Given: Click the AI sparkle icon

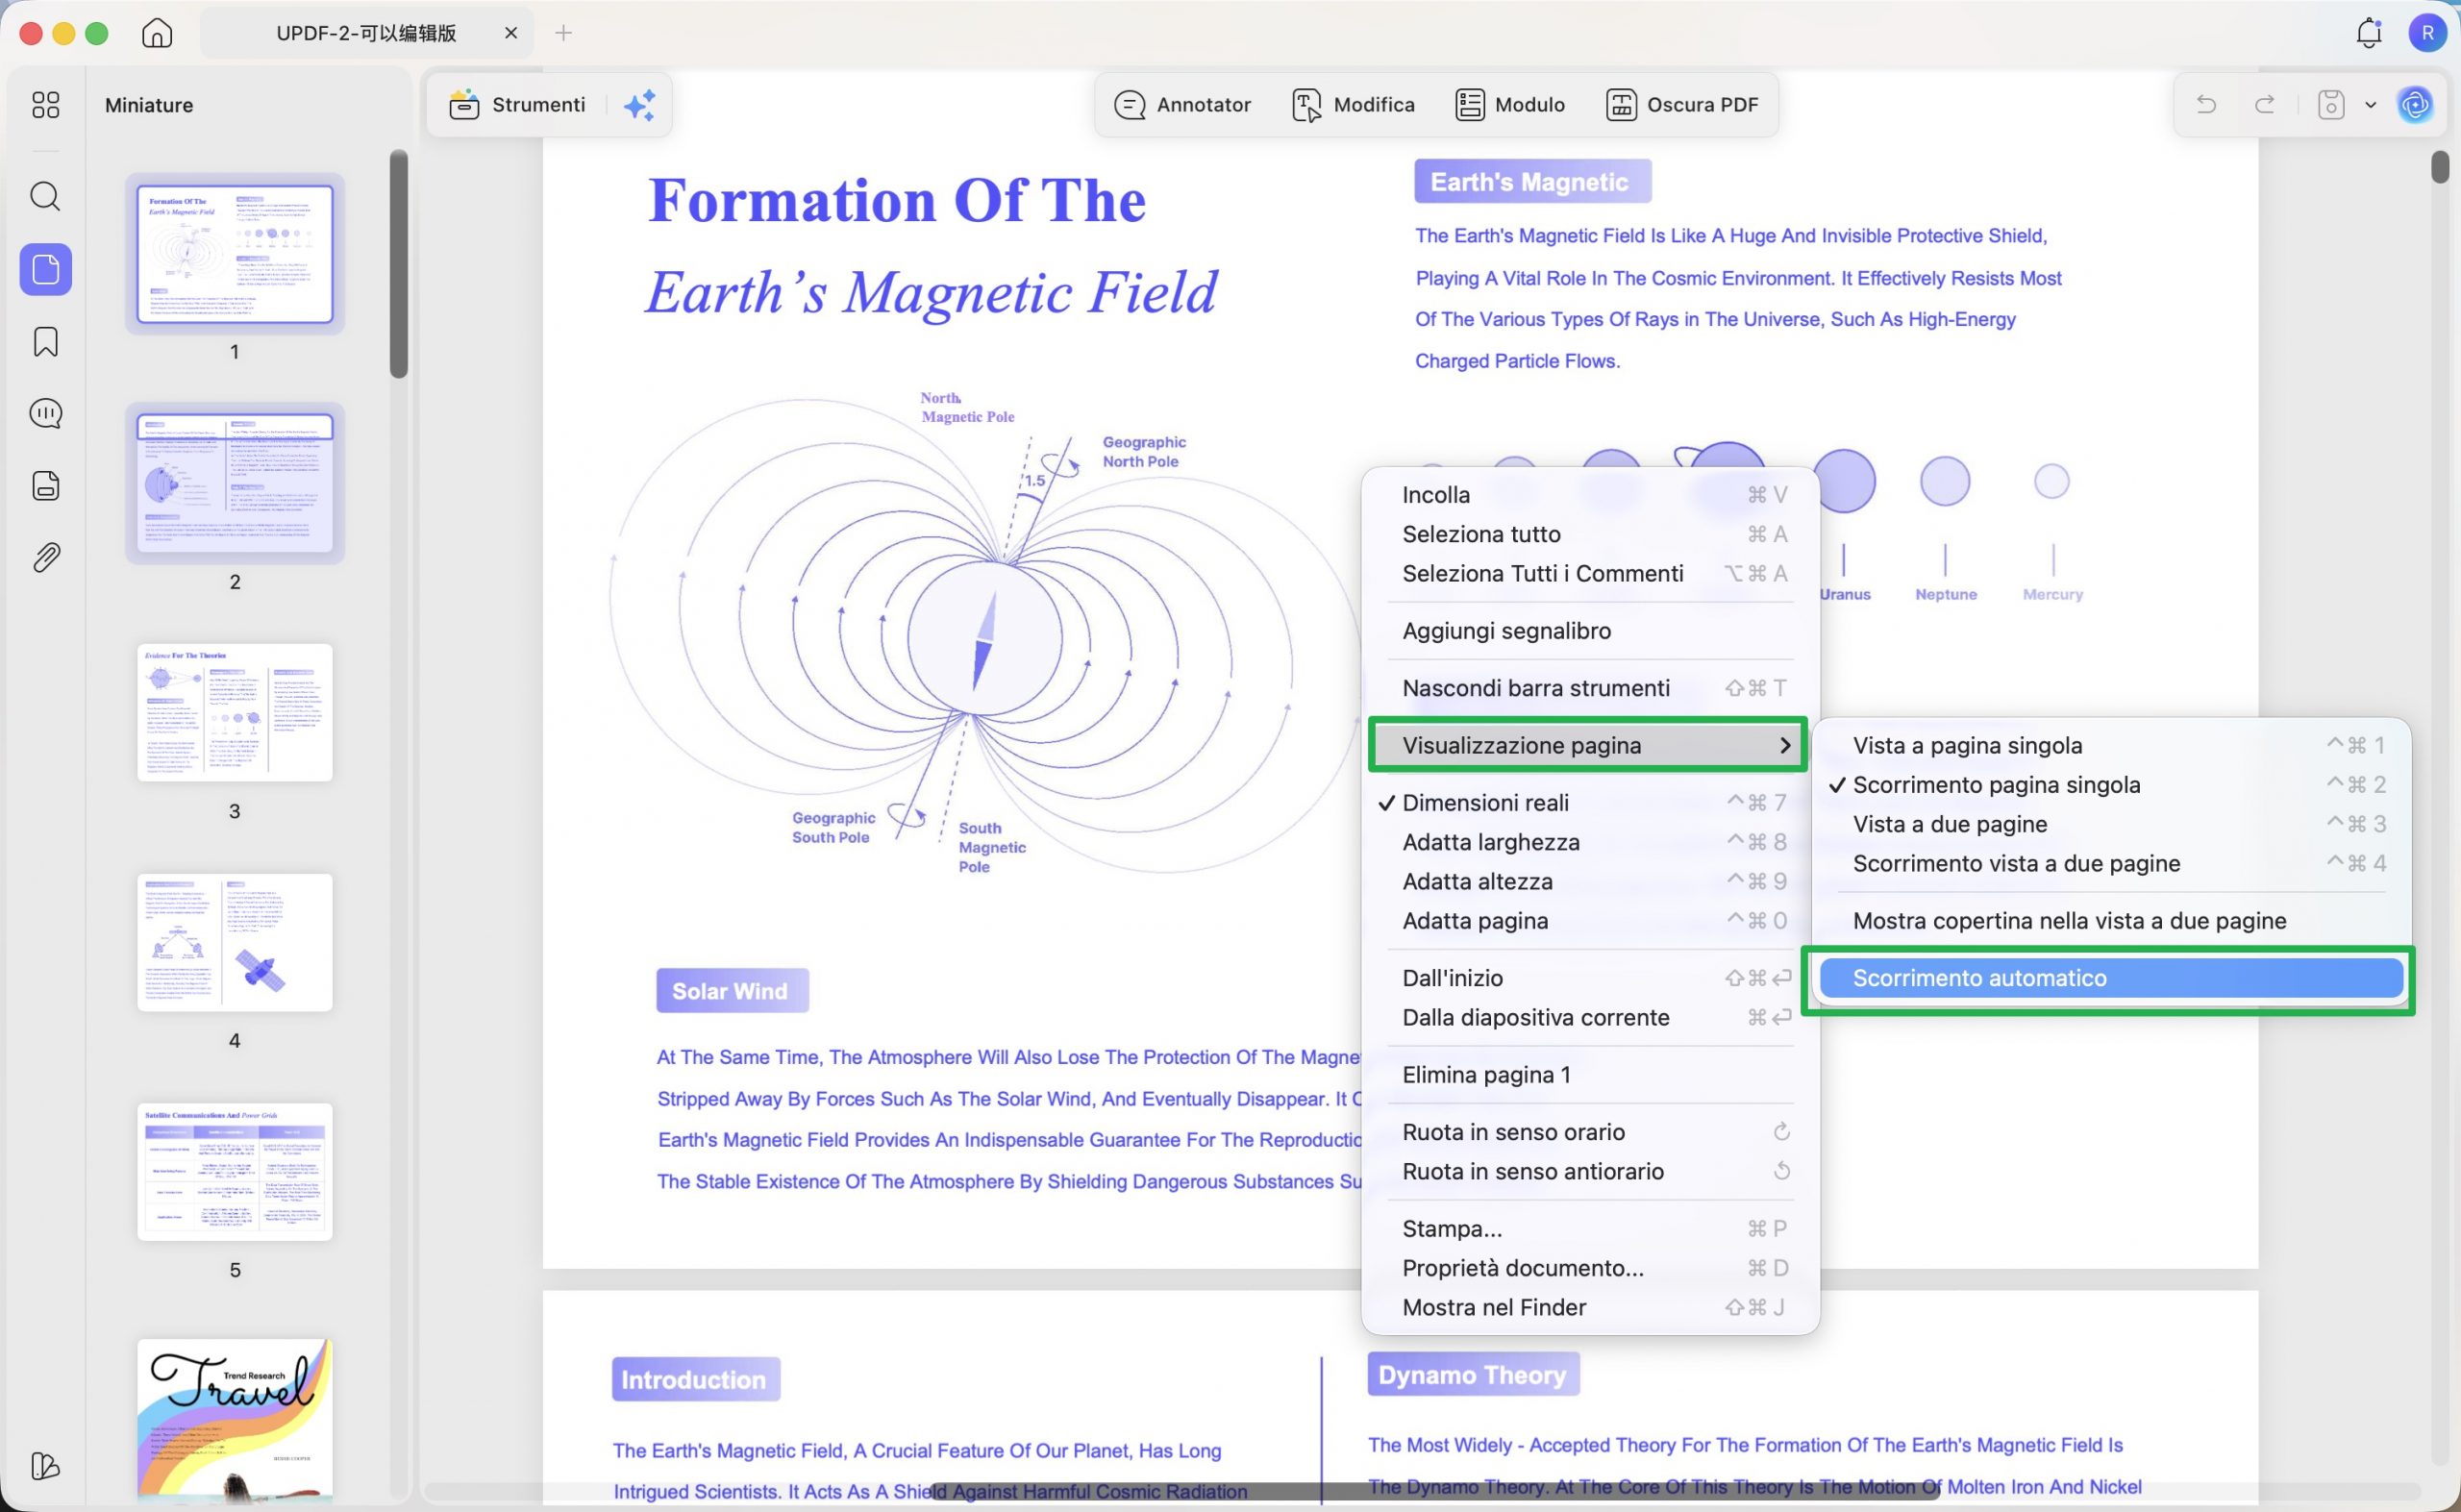Looking at the screenshot, I should point(640,105).
